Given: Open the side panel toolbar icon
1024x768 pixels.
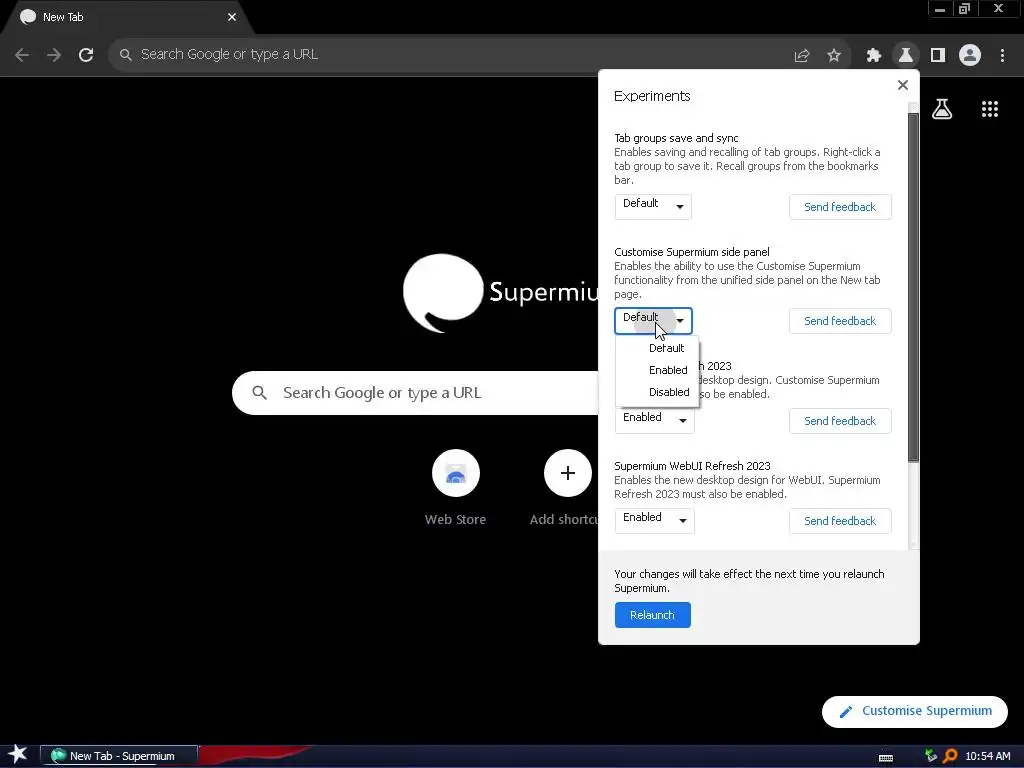Looking at the screenshot, I should 938,56.
